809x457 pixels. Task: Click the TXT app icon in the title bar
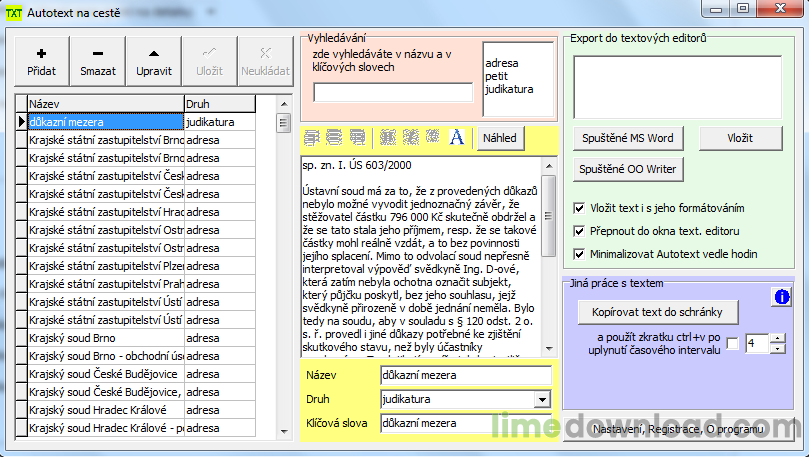(x=14, y=10)
